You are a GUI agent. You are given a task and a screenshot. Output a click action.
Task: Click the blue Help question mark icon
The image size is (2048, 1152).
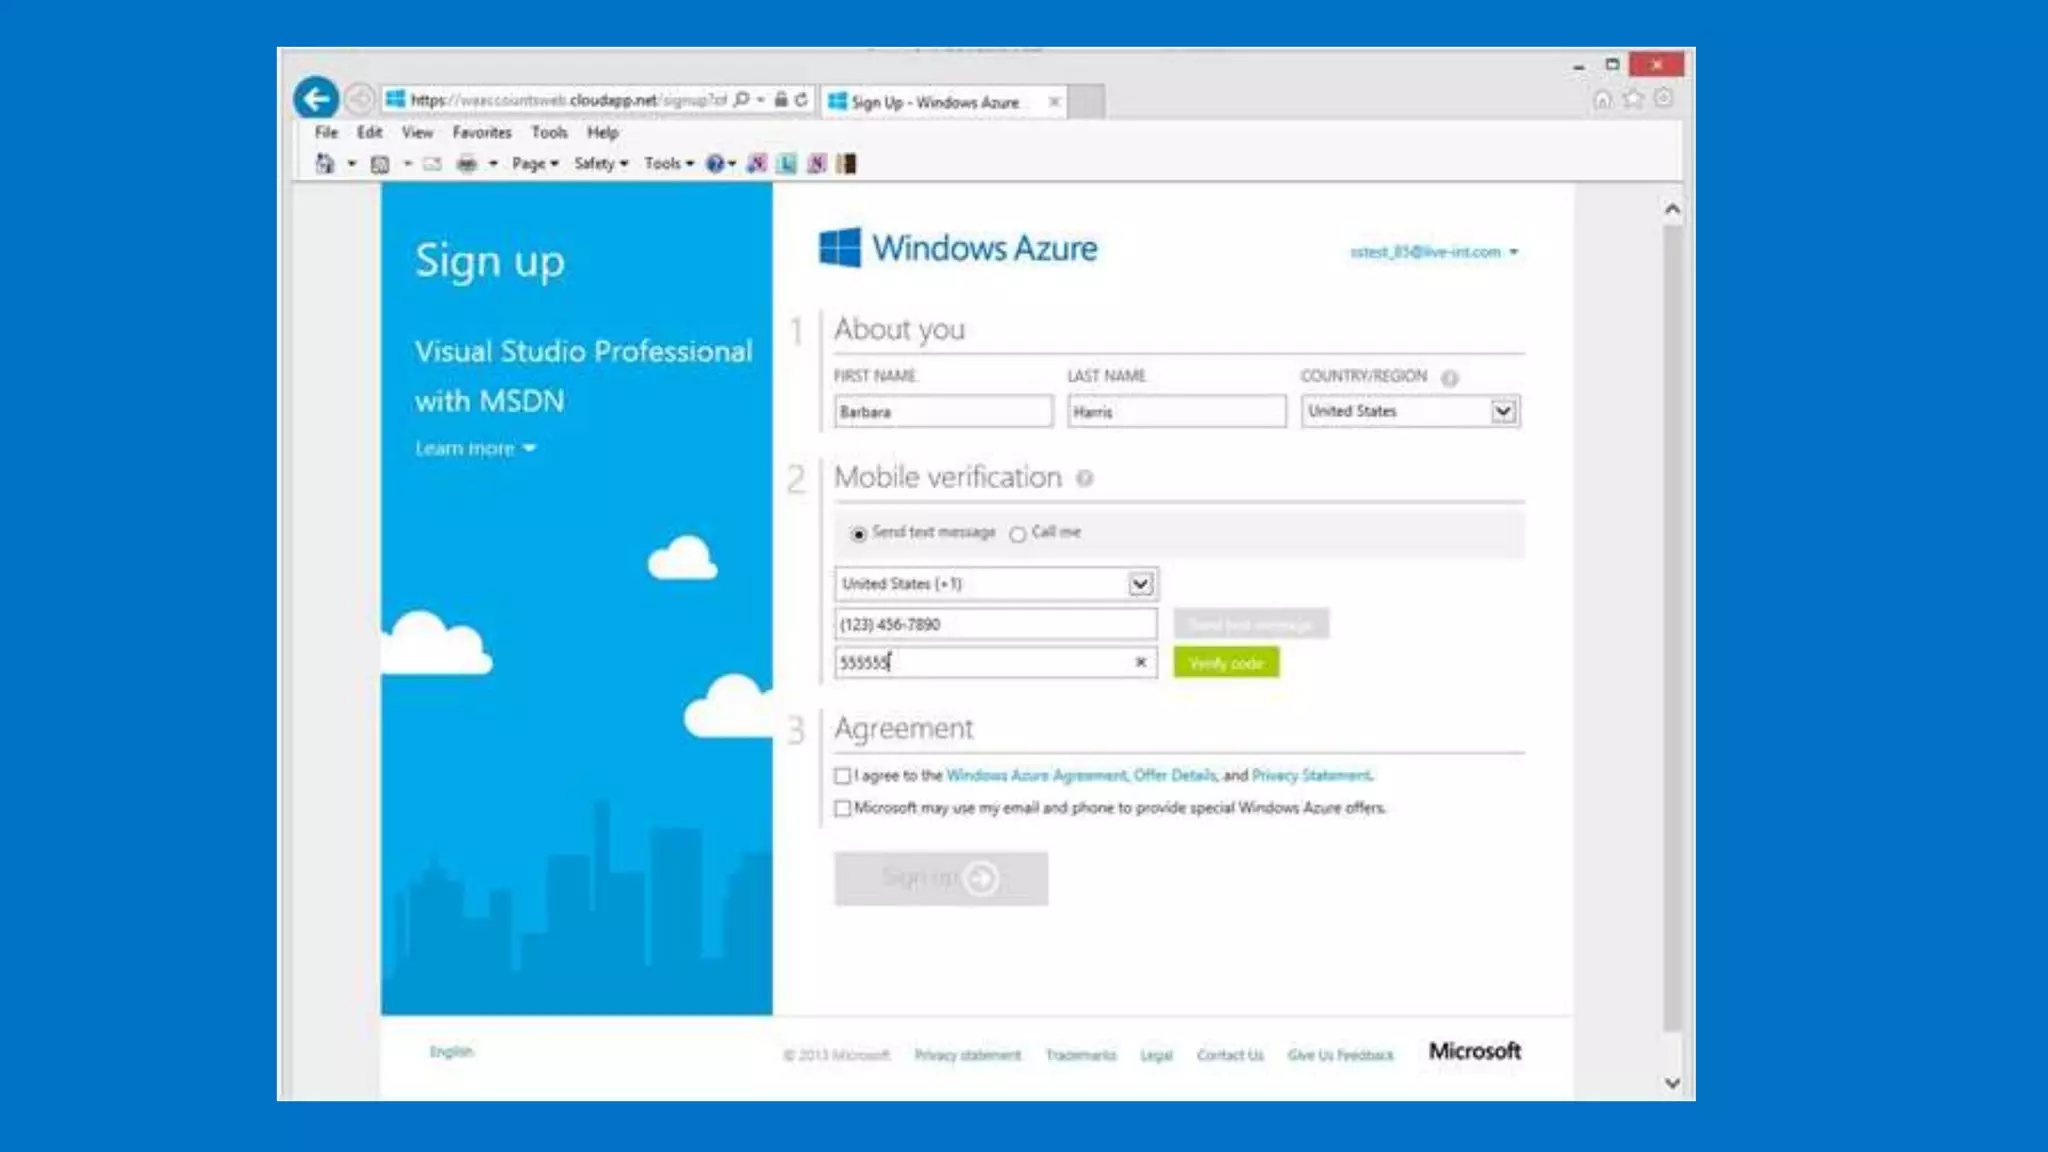tap(714, 164)
